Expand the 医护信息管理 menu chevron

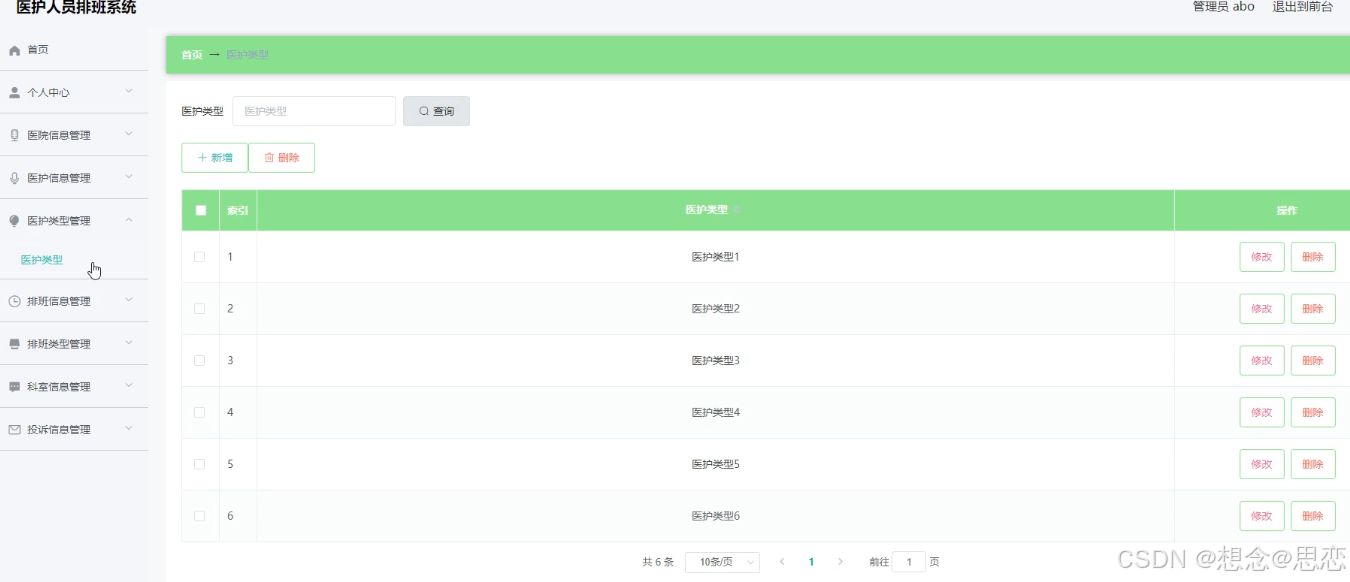(x=129, y=178)
